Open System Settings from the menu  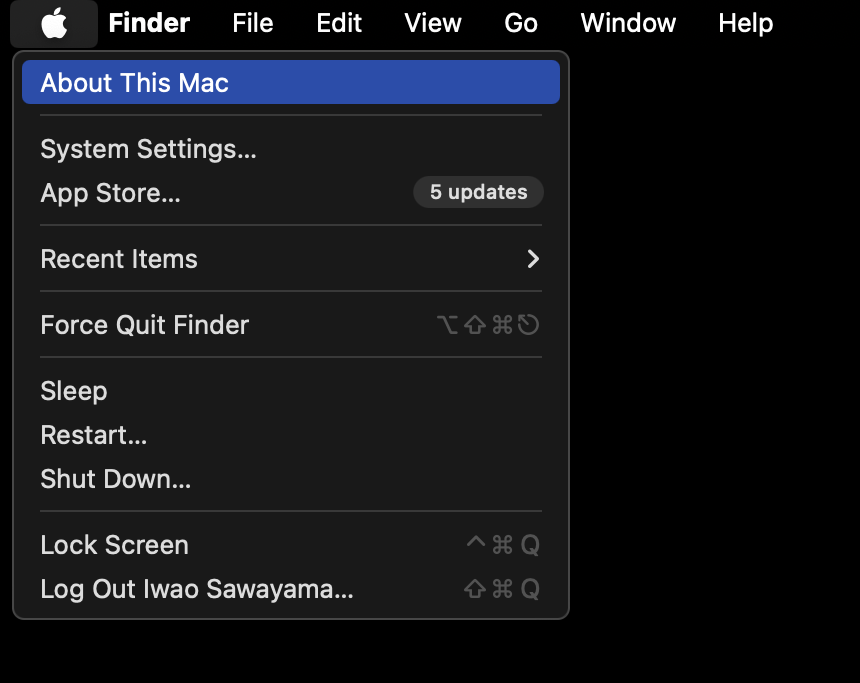148,149
